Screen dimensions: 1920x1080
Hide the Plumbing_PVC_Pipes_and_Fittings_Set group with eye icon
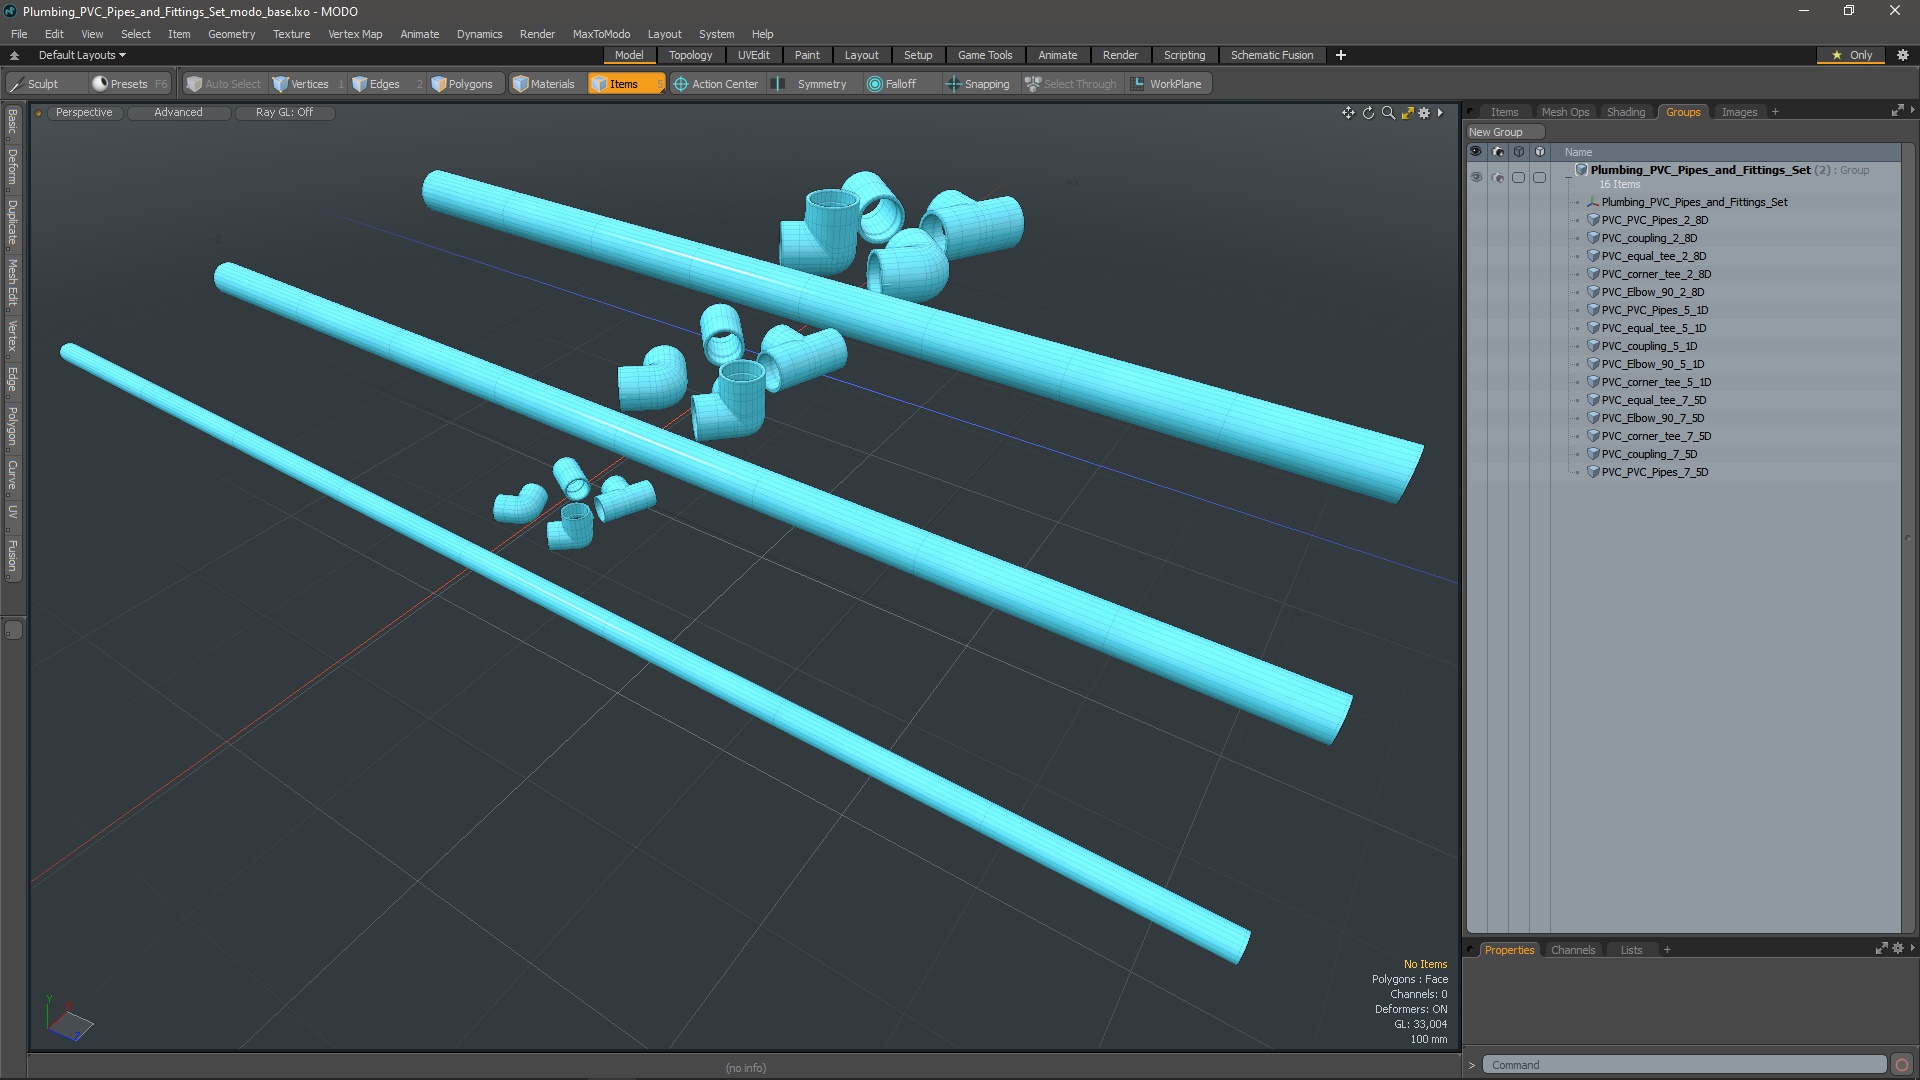[x=1476, y=177]
